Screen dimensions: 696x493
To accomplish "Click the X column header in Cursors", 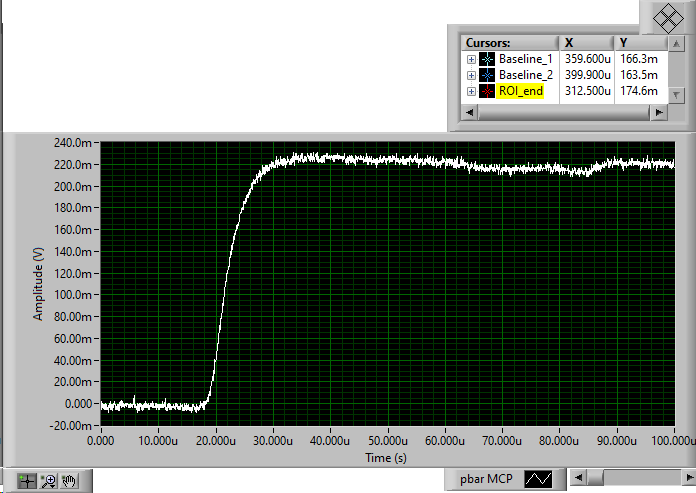I will (587, 43).
